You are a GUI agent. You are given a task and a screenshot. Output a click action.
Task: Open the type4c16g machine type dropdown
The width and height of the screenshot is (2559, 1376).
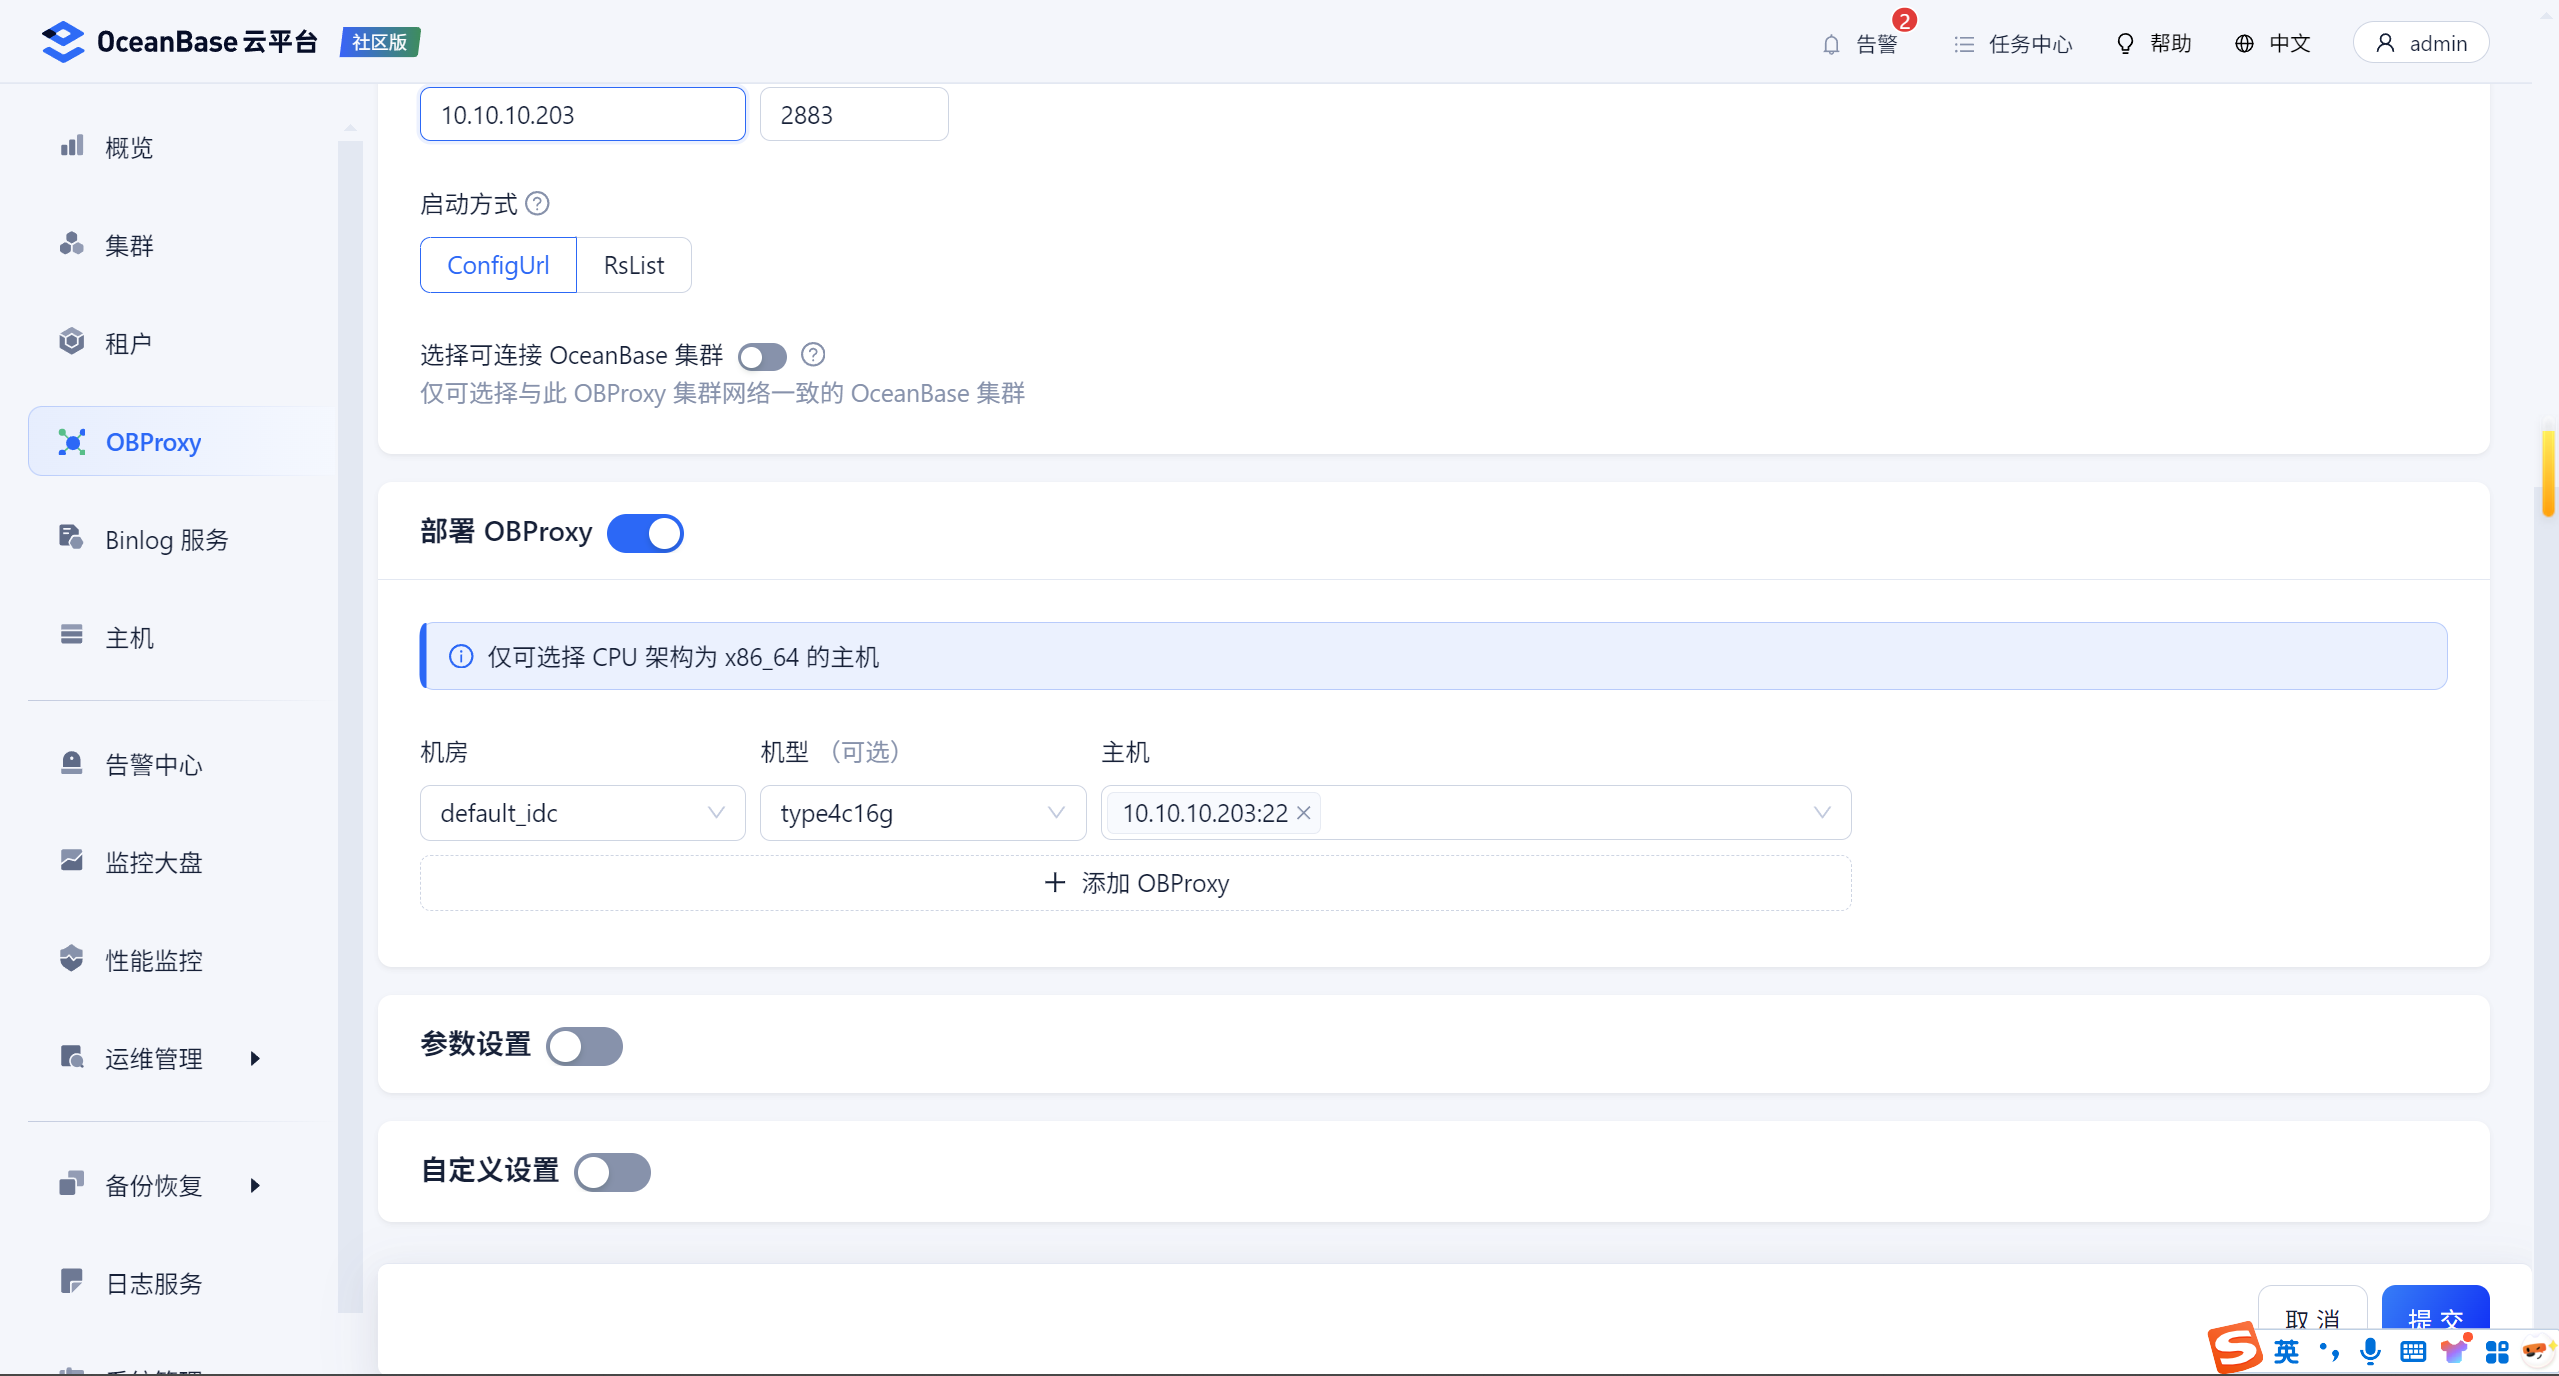(x=922, y=813)
